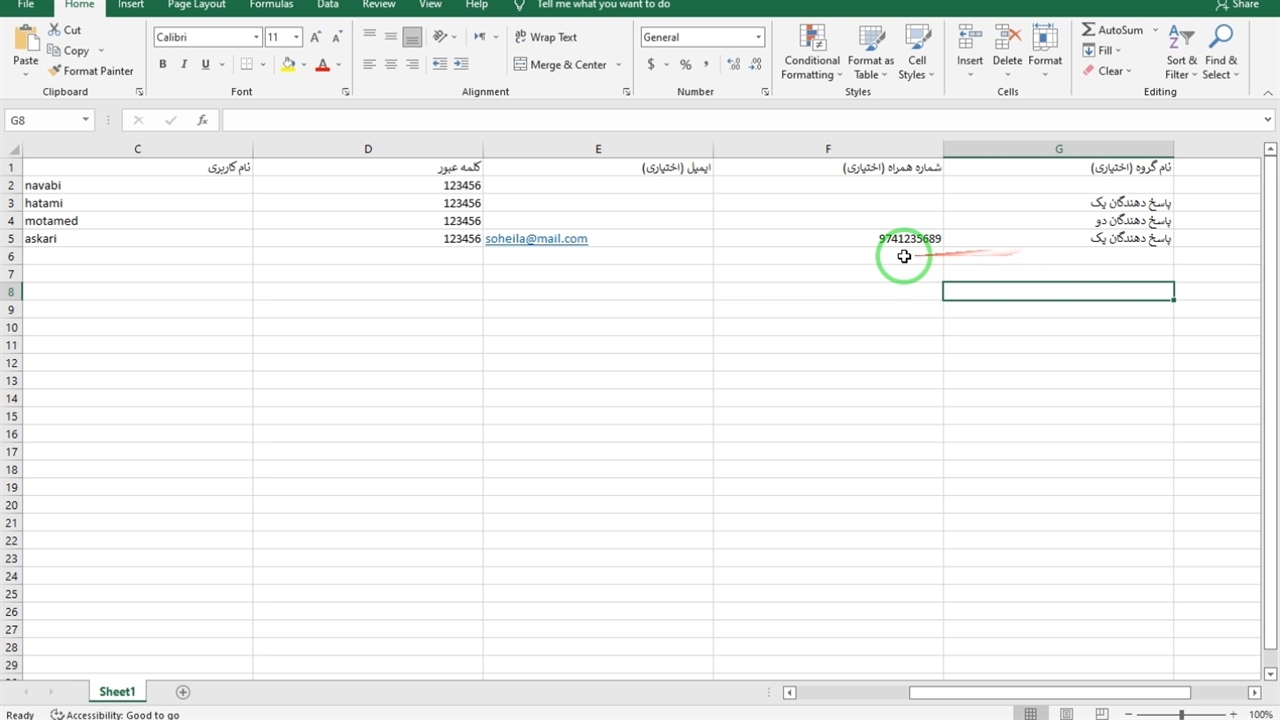
Task: Switch to the Formulas tab
Action: [x=271, y=5]
